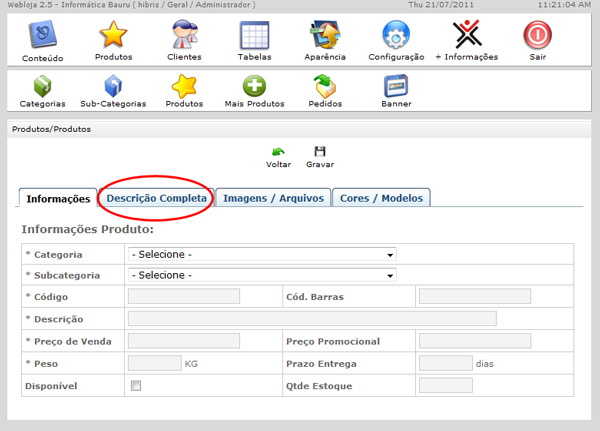Open the Tabelas icon

pyautogui.click(x=254, y=37)
